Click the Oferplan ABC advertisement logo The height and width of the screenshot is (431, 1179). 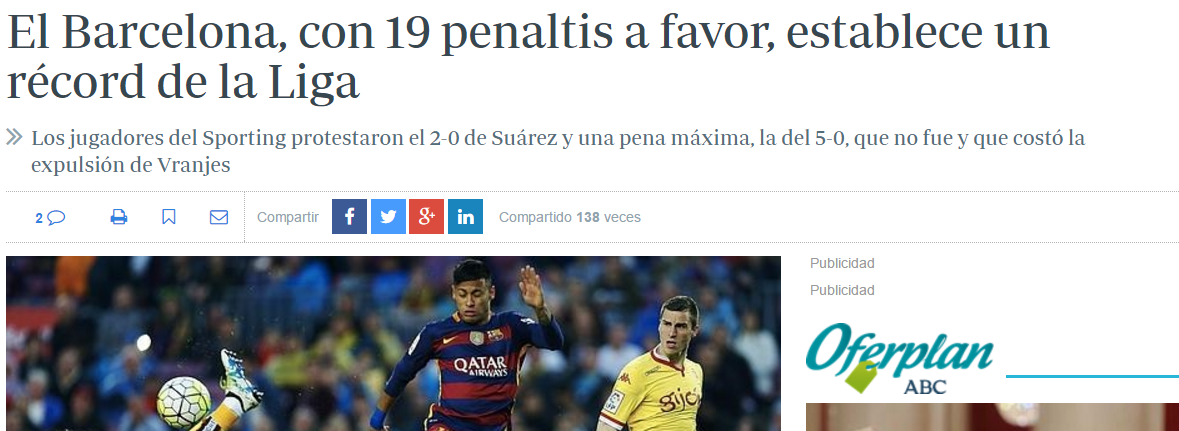coord(899,359)
